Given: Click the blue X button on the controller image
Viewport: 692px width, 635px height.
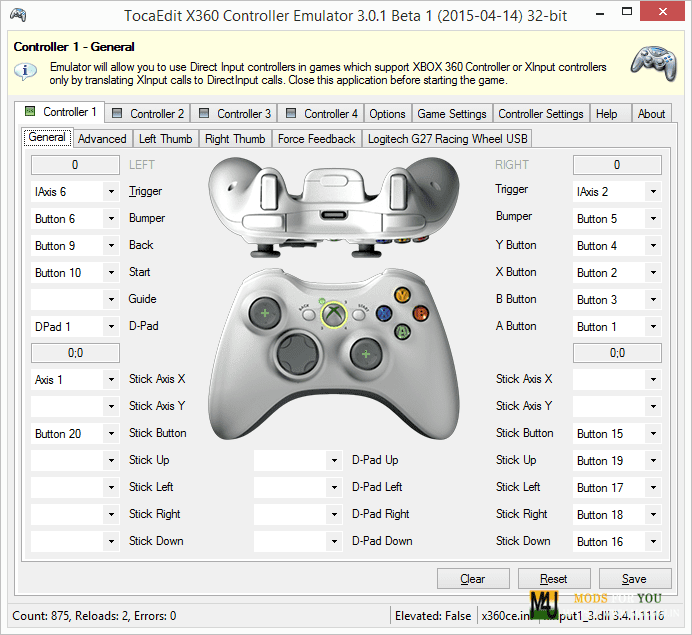Looking at the screenshot, I should point(384,313).
